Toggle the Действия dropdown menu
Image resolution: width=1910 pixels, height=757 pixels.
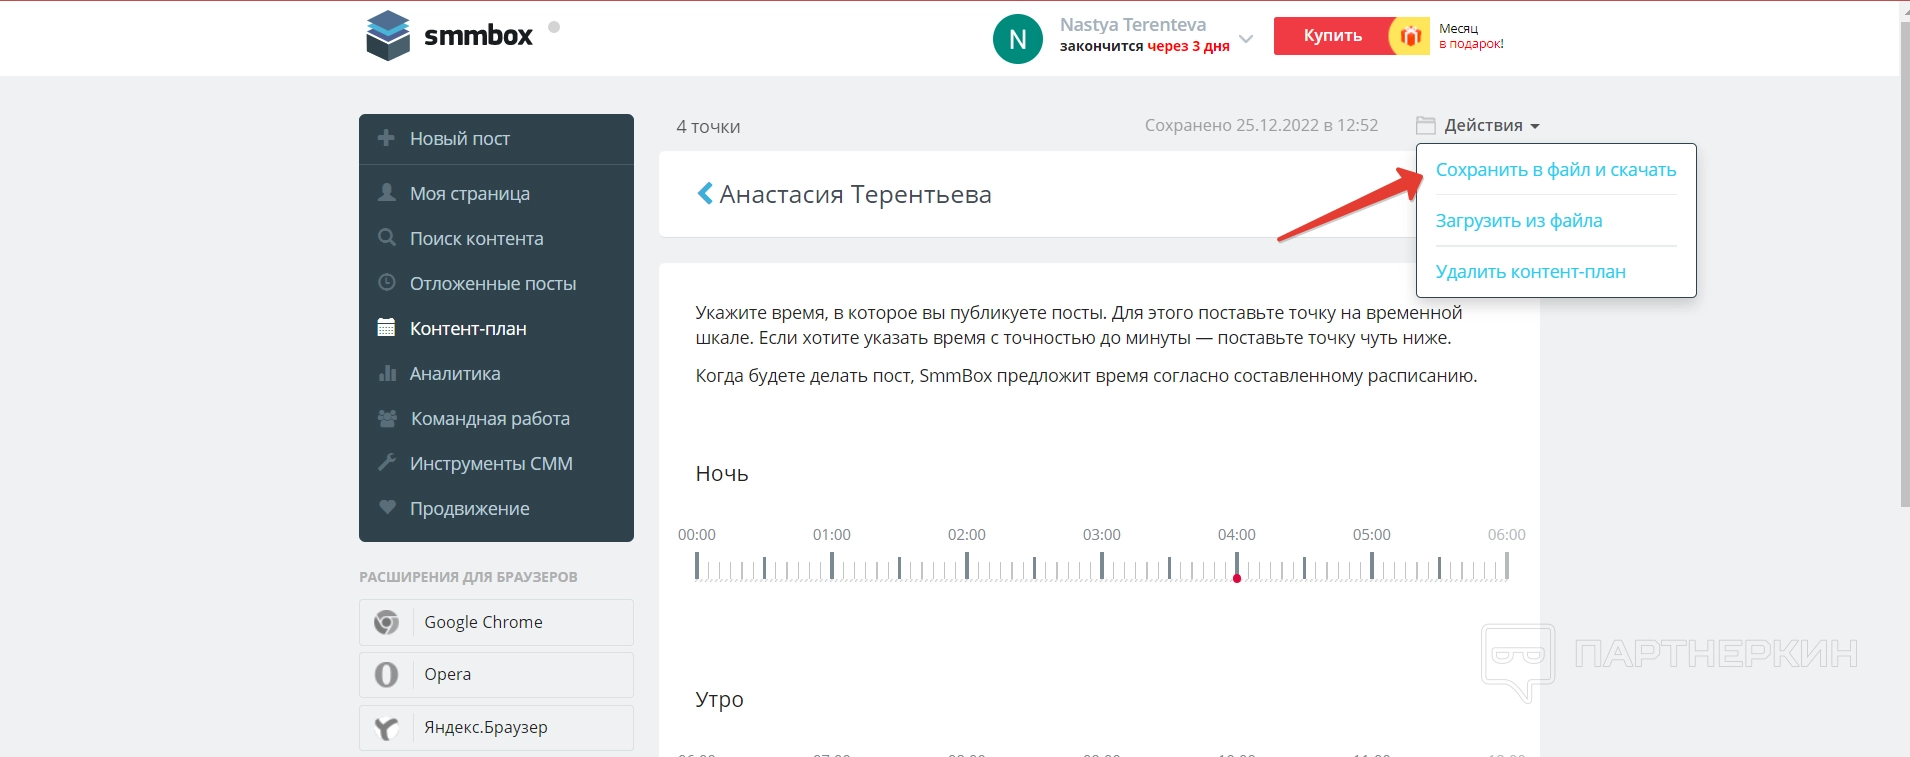(1491, 125)
